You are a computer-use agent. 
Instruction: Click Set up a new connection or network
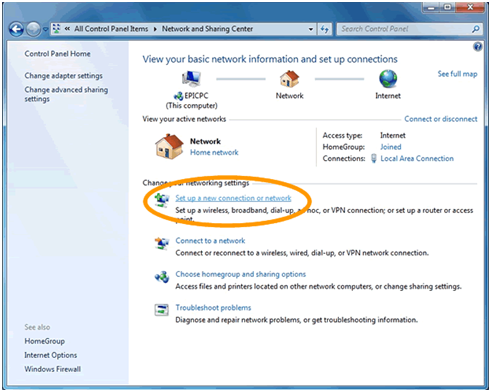233,198
